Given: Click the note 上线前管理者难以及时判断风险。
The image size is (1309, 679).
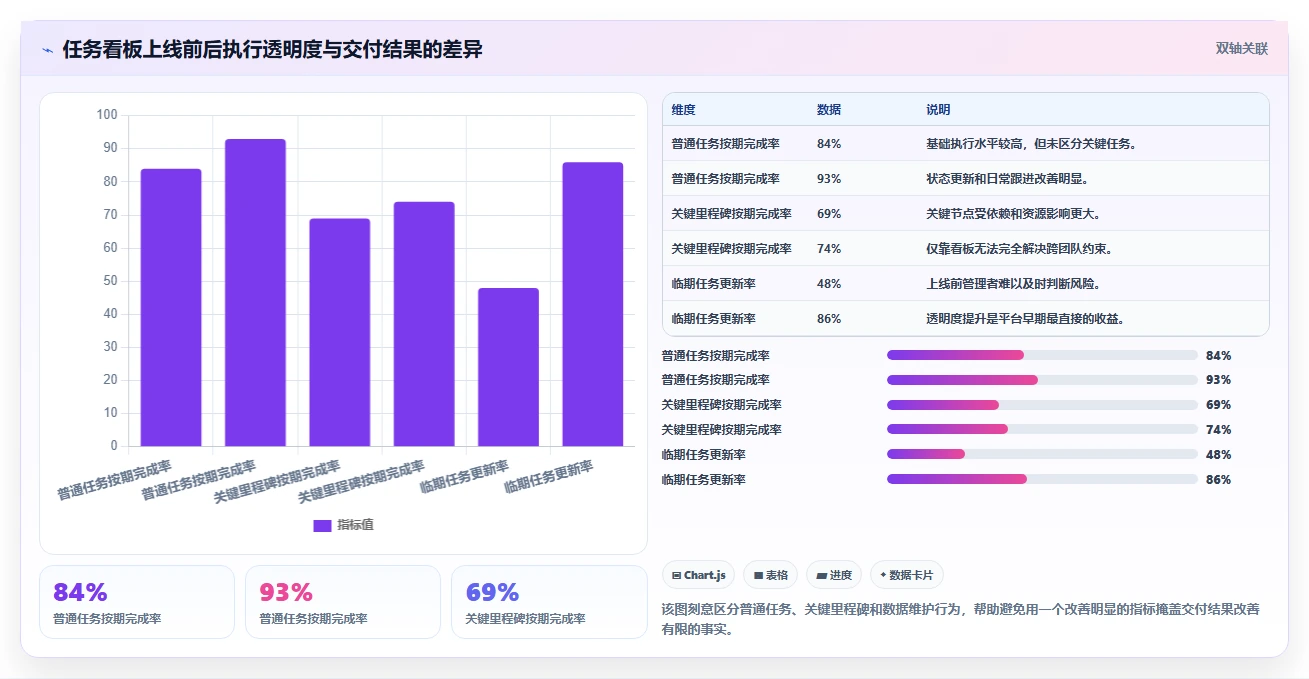Looking at the screenshot, I should (x=1014, y=284).
